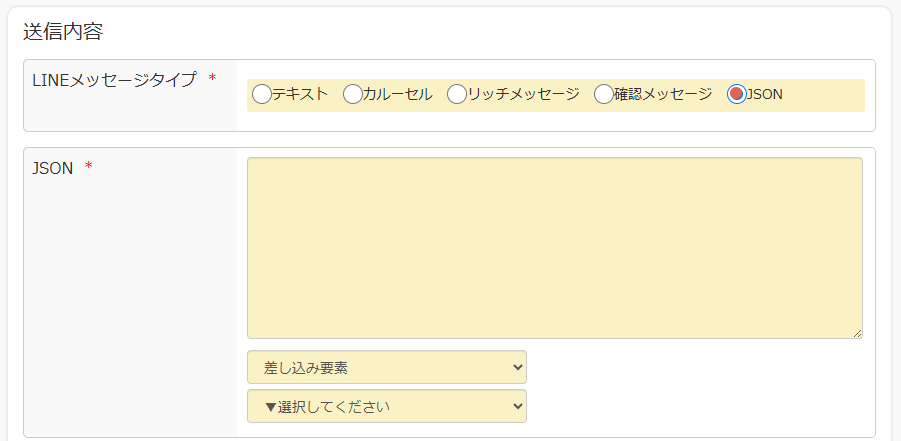The image size is (901, 441).
Task: Select the リッチメッセージ radio button
Action: point(457,94)
